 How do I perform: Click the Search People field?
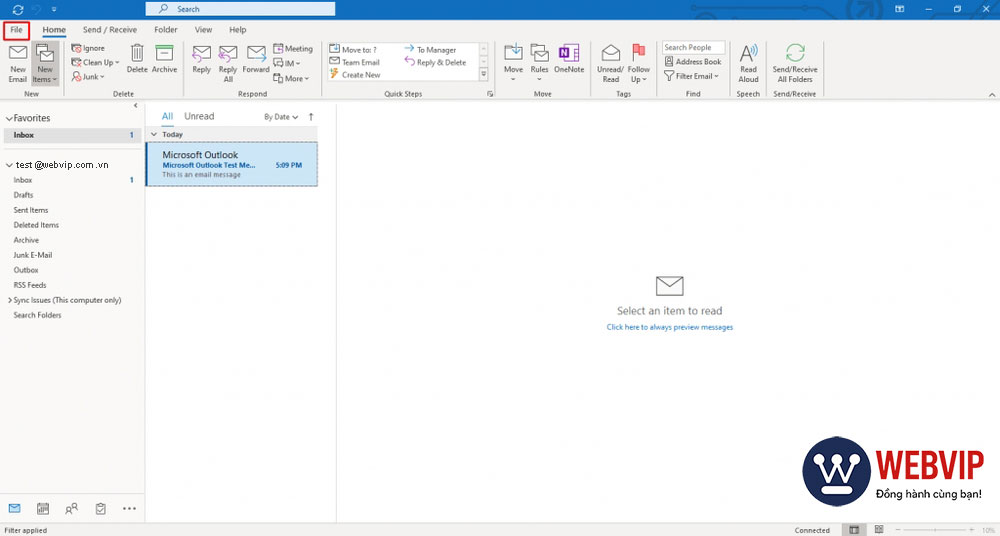pyautogui.click(x=693, y=47)
